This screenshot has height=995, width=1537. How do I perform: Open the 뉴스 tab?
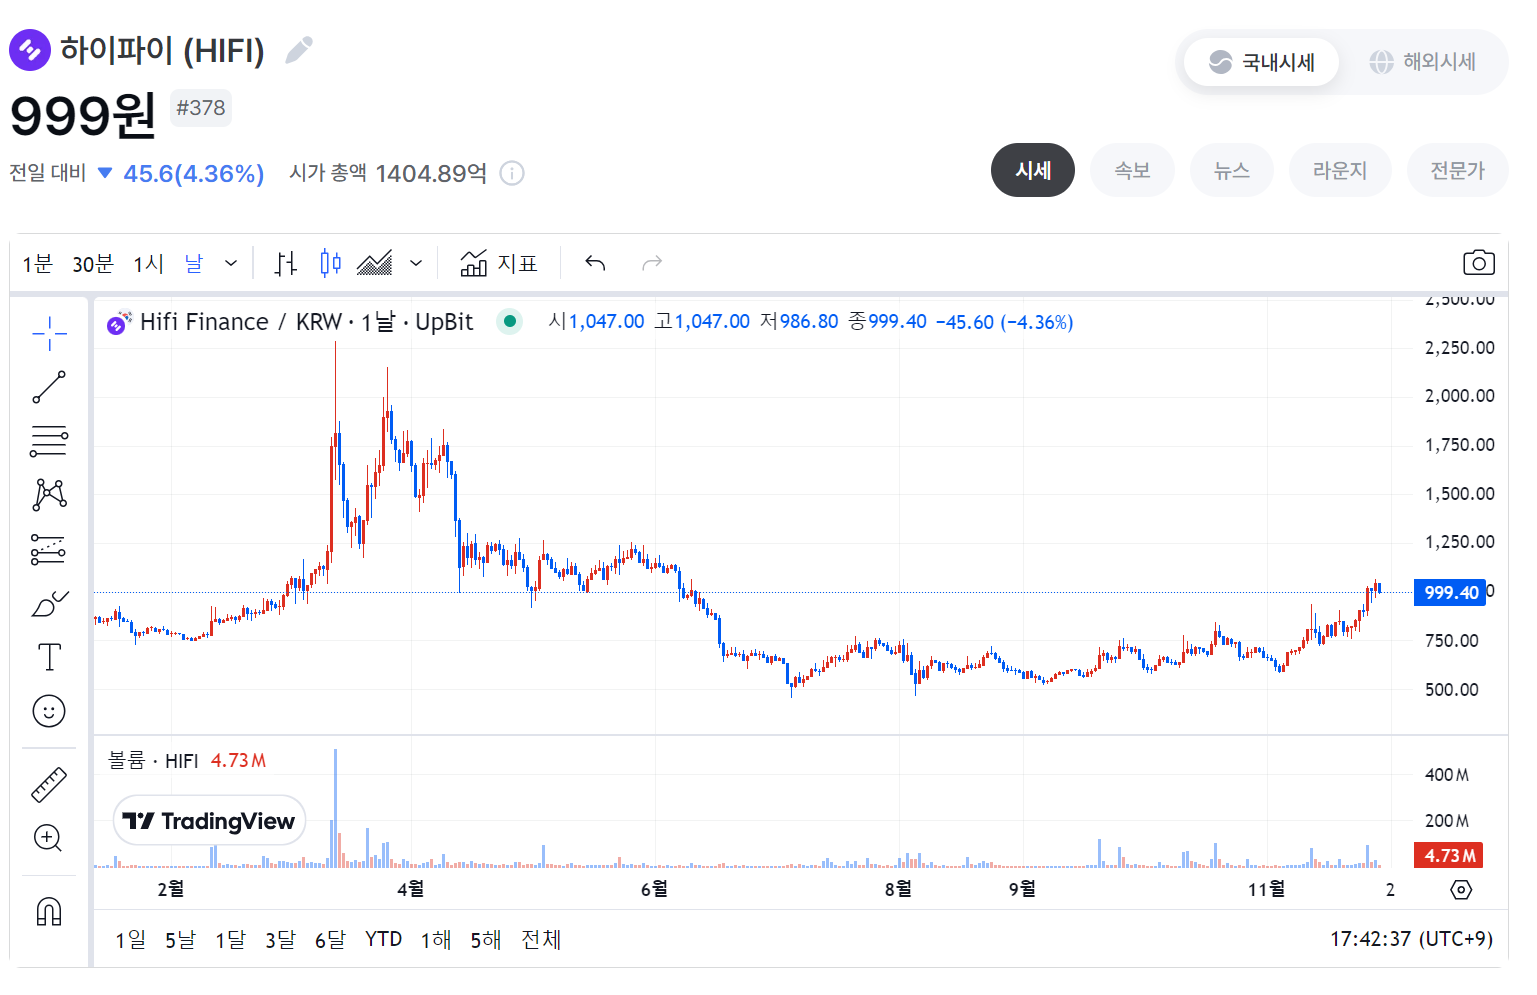coord(1232,170)
